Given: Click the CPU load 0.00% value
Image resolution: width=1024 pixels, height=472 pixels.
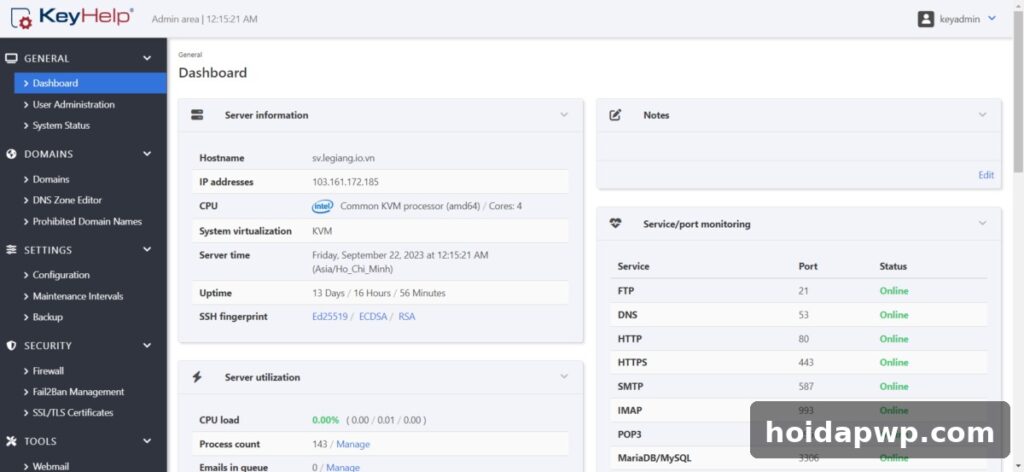Looking at the screenshot, I should point(325,420).
